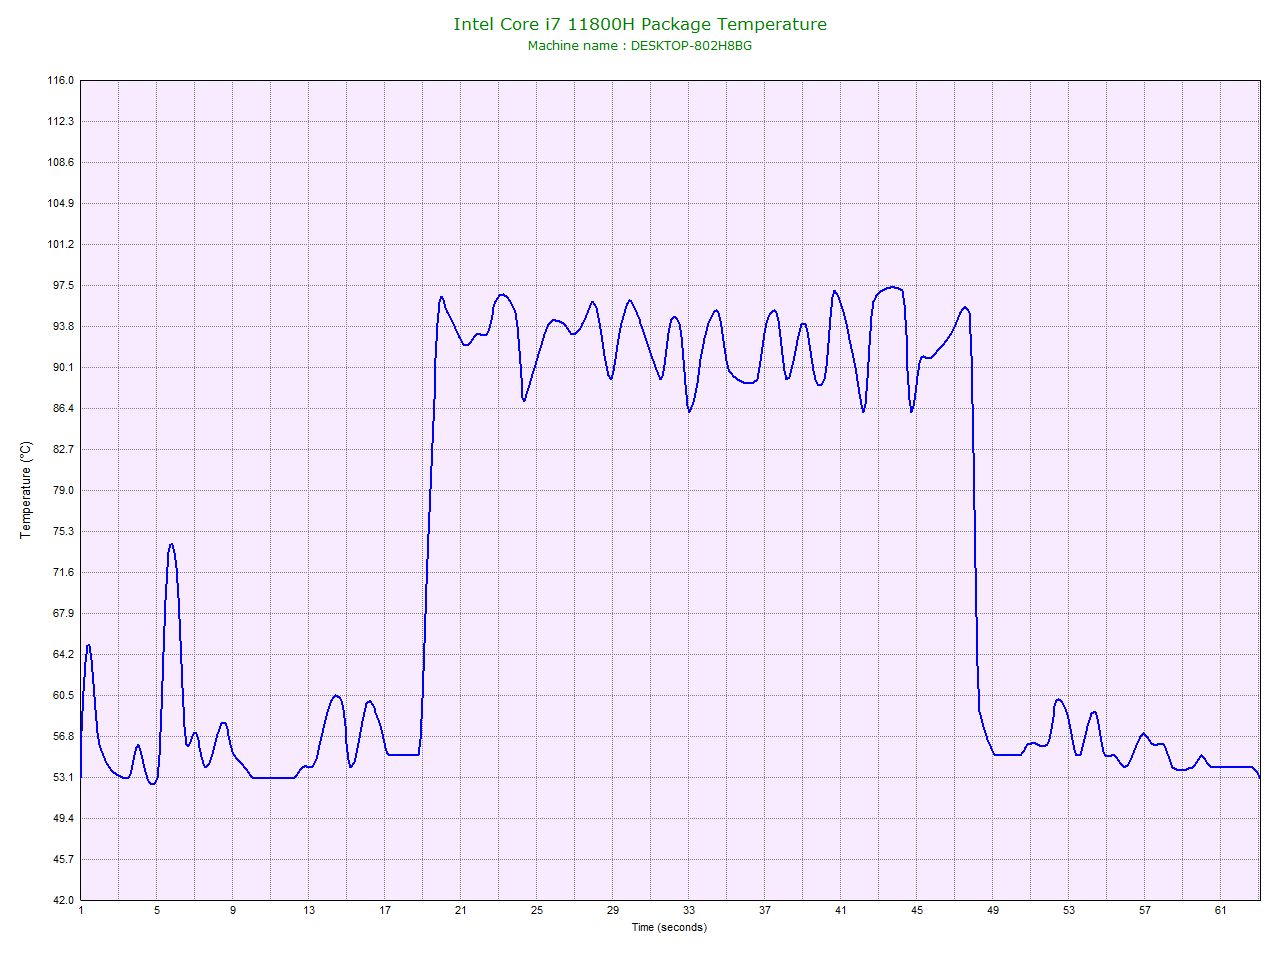This screenshot has height=960, width=1280.
Task: Click the time axis label 45
Action: [x=917, y=910]
